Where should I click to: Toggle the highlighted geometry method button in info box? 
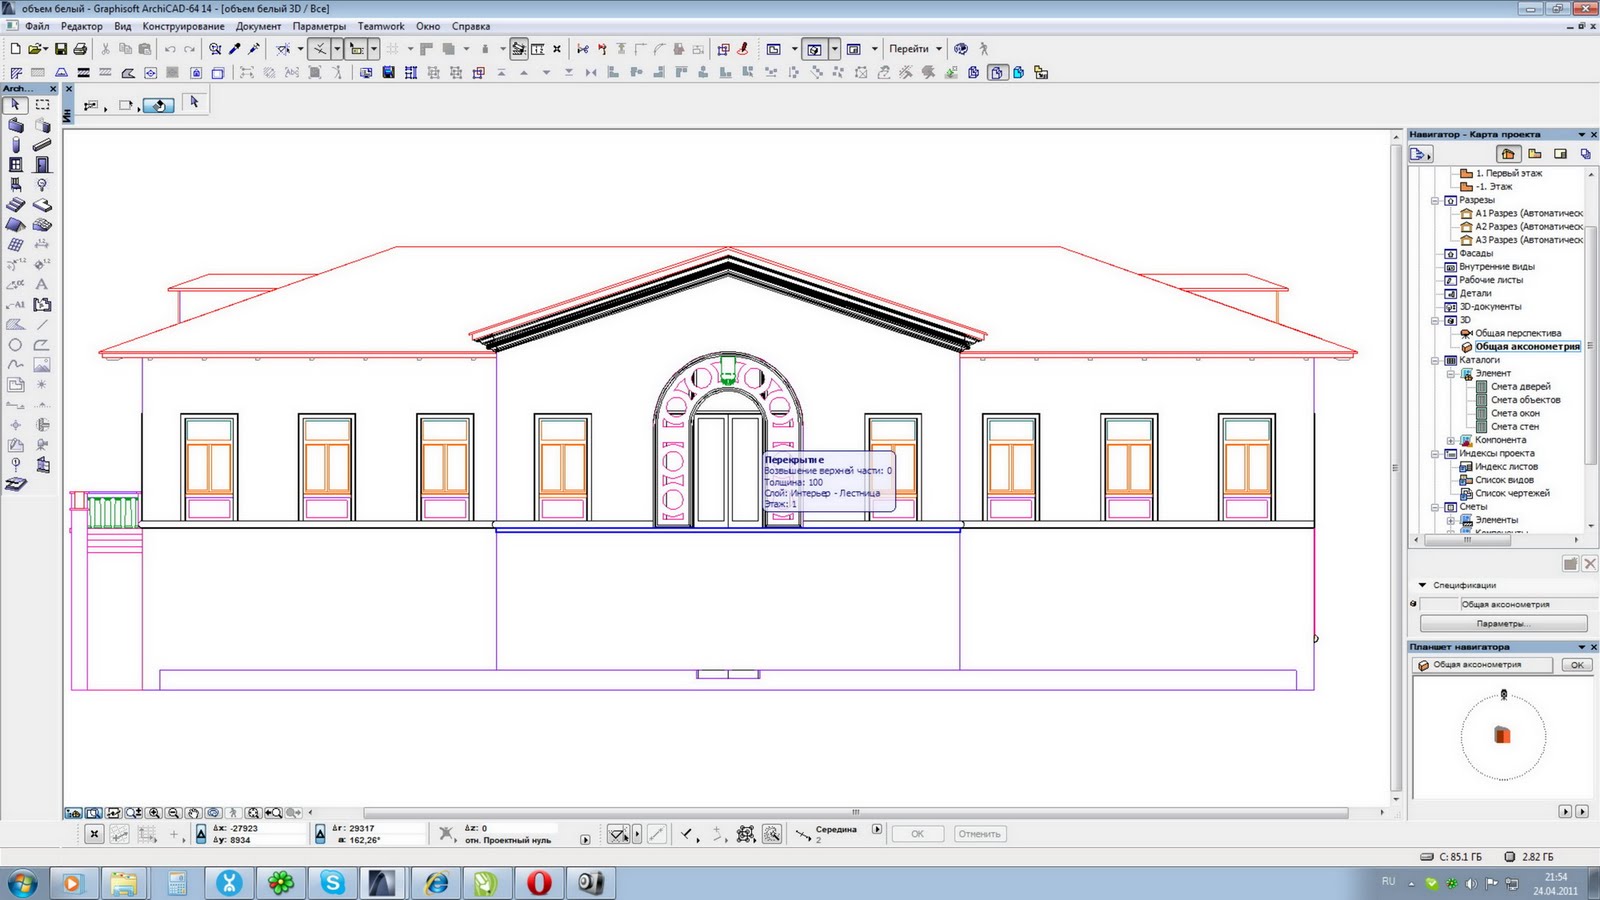coord(159,105)
